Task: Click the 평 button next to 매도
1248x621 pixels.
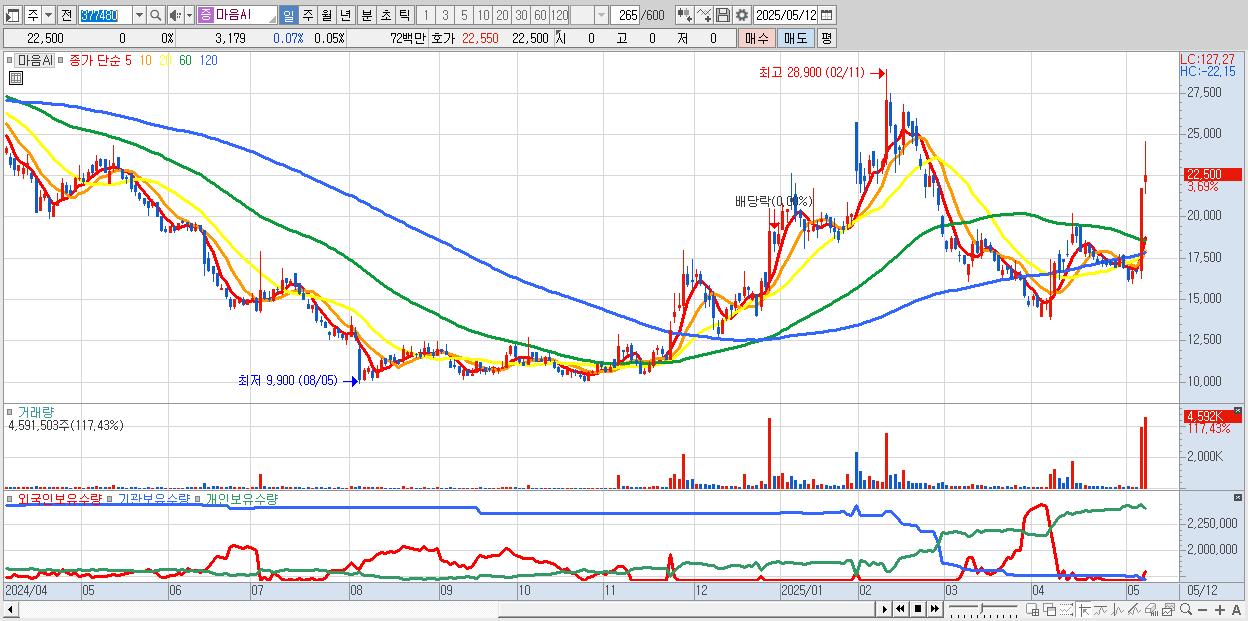Action: pyautogui.click(x=826, y=38)
